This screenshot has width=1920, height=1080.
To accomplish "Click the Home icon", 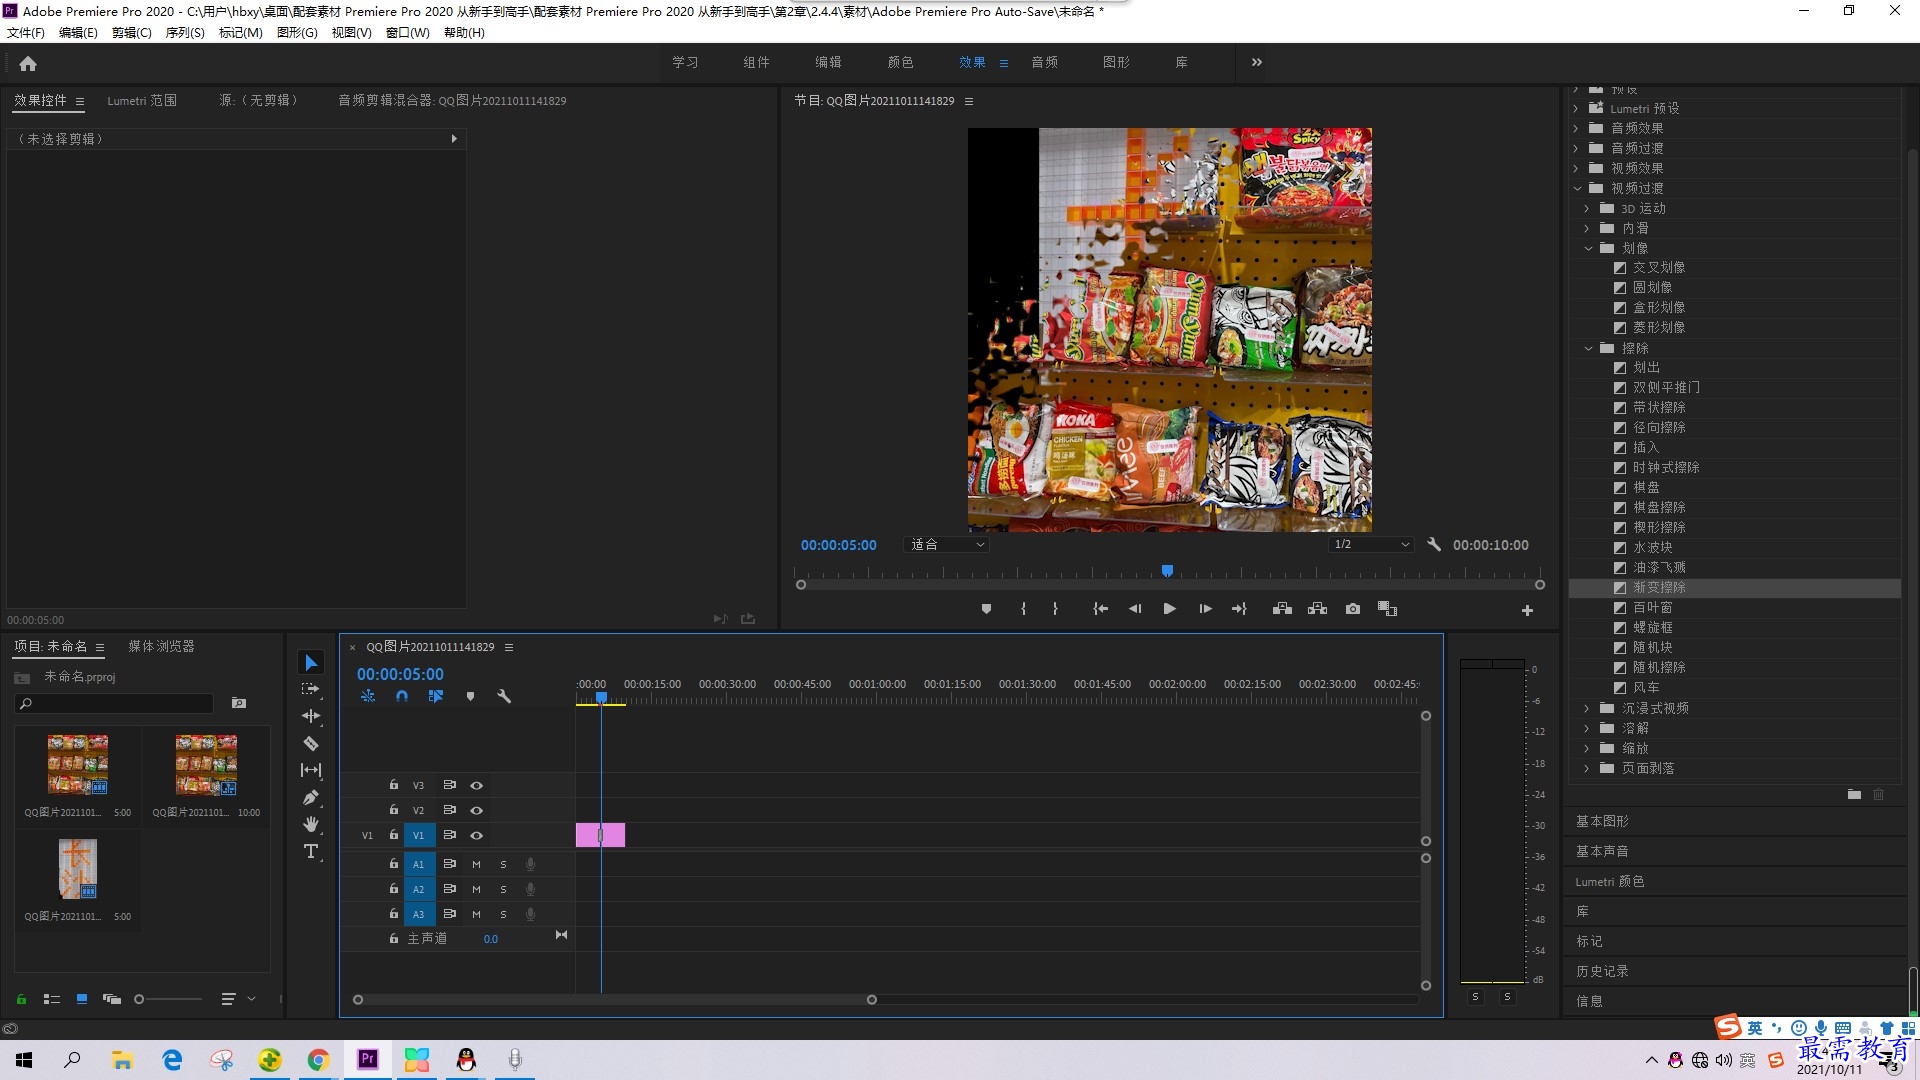I will pyautogui.click(x=28, y=63).
